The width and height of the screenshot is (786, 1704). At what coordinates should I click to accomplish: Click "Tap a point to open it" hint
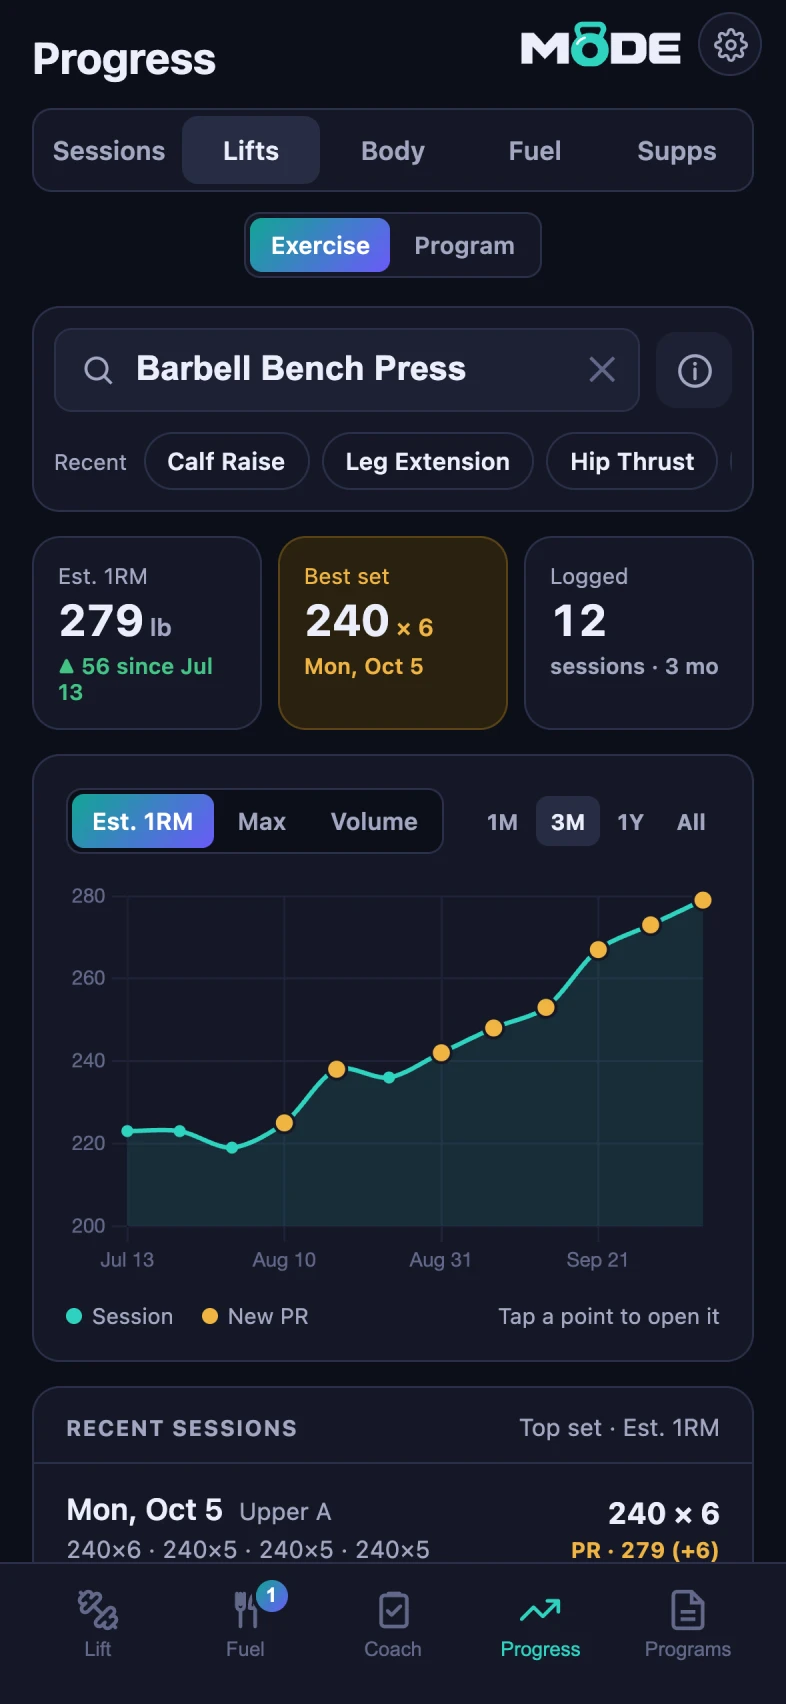point(609,1316)
